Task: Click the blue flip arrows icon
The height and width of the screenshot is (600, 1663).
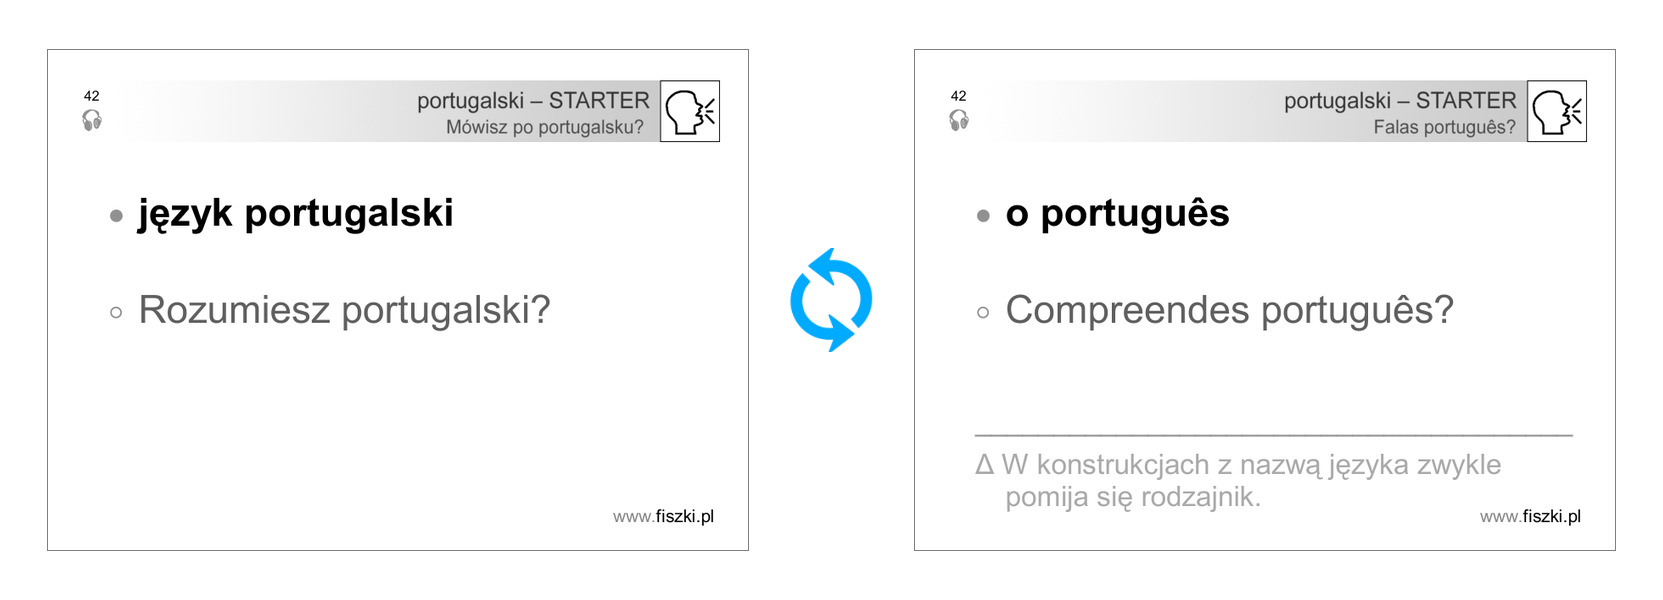Action: 830,300
